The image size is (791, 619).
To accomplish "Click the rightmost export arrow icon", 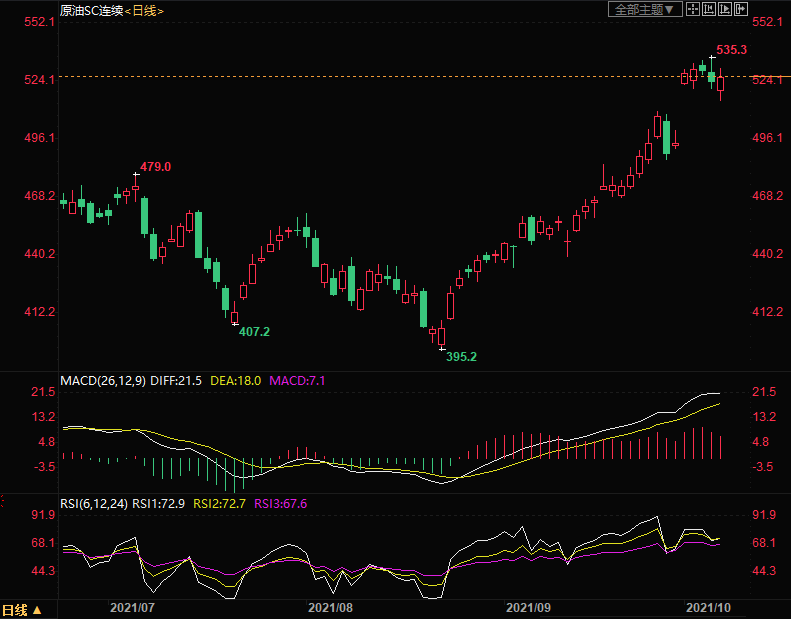I will 741,9.
